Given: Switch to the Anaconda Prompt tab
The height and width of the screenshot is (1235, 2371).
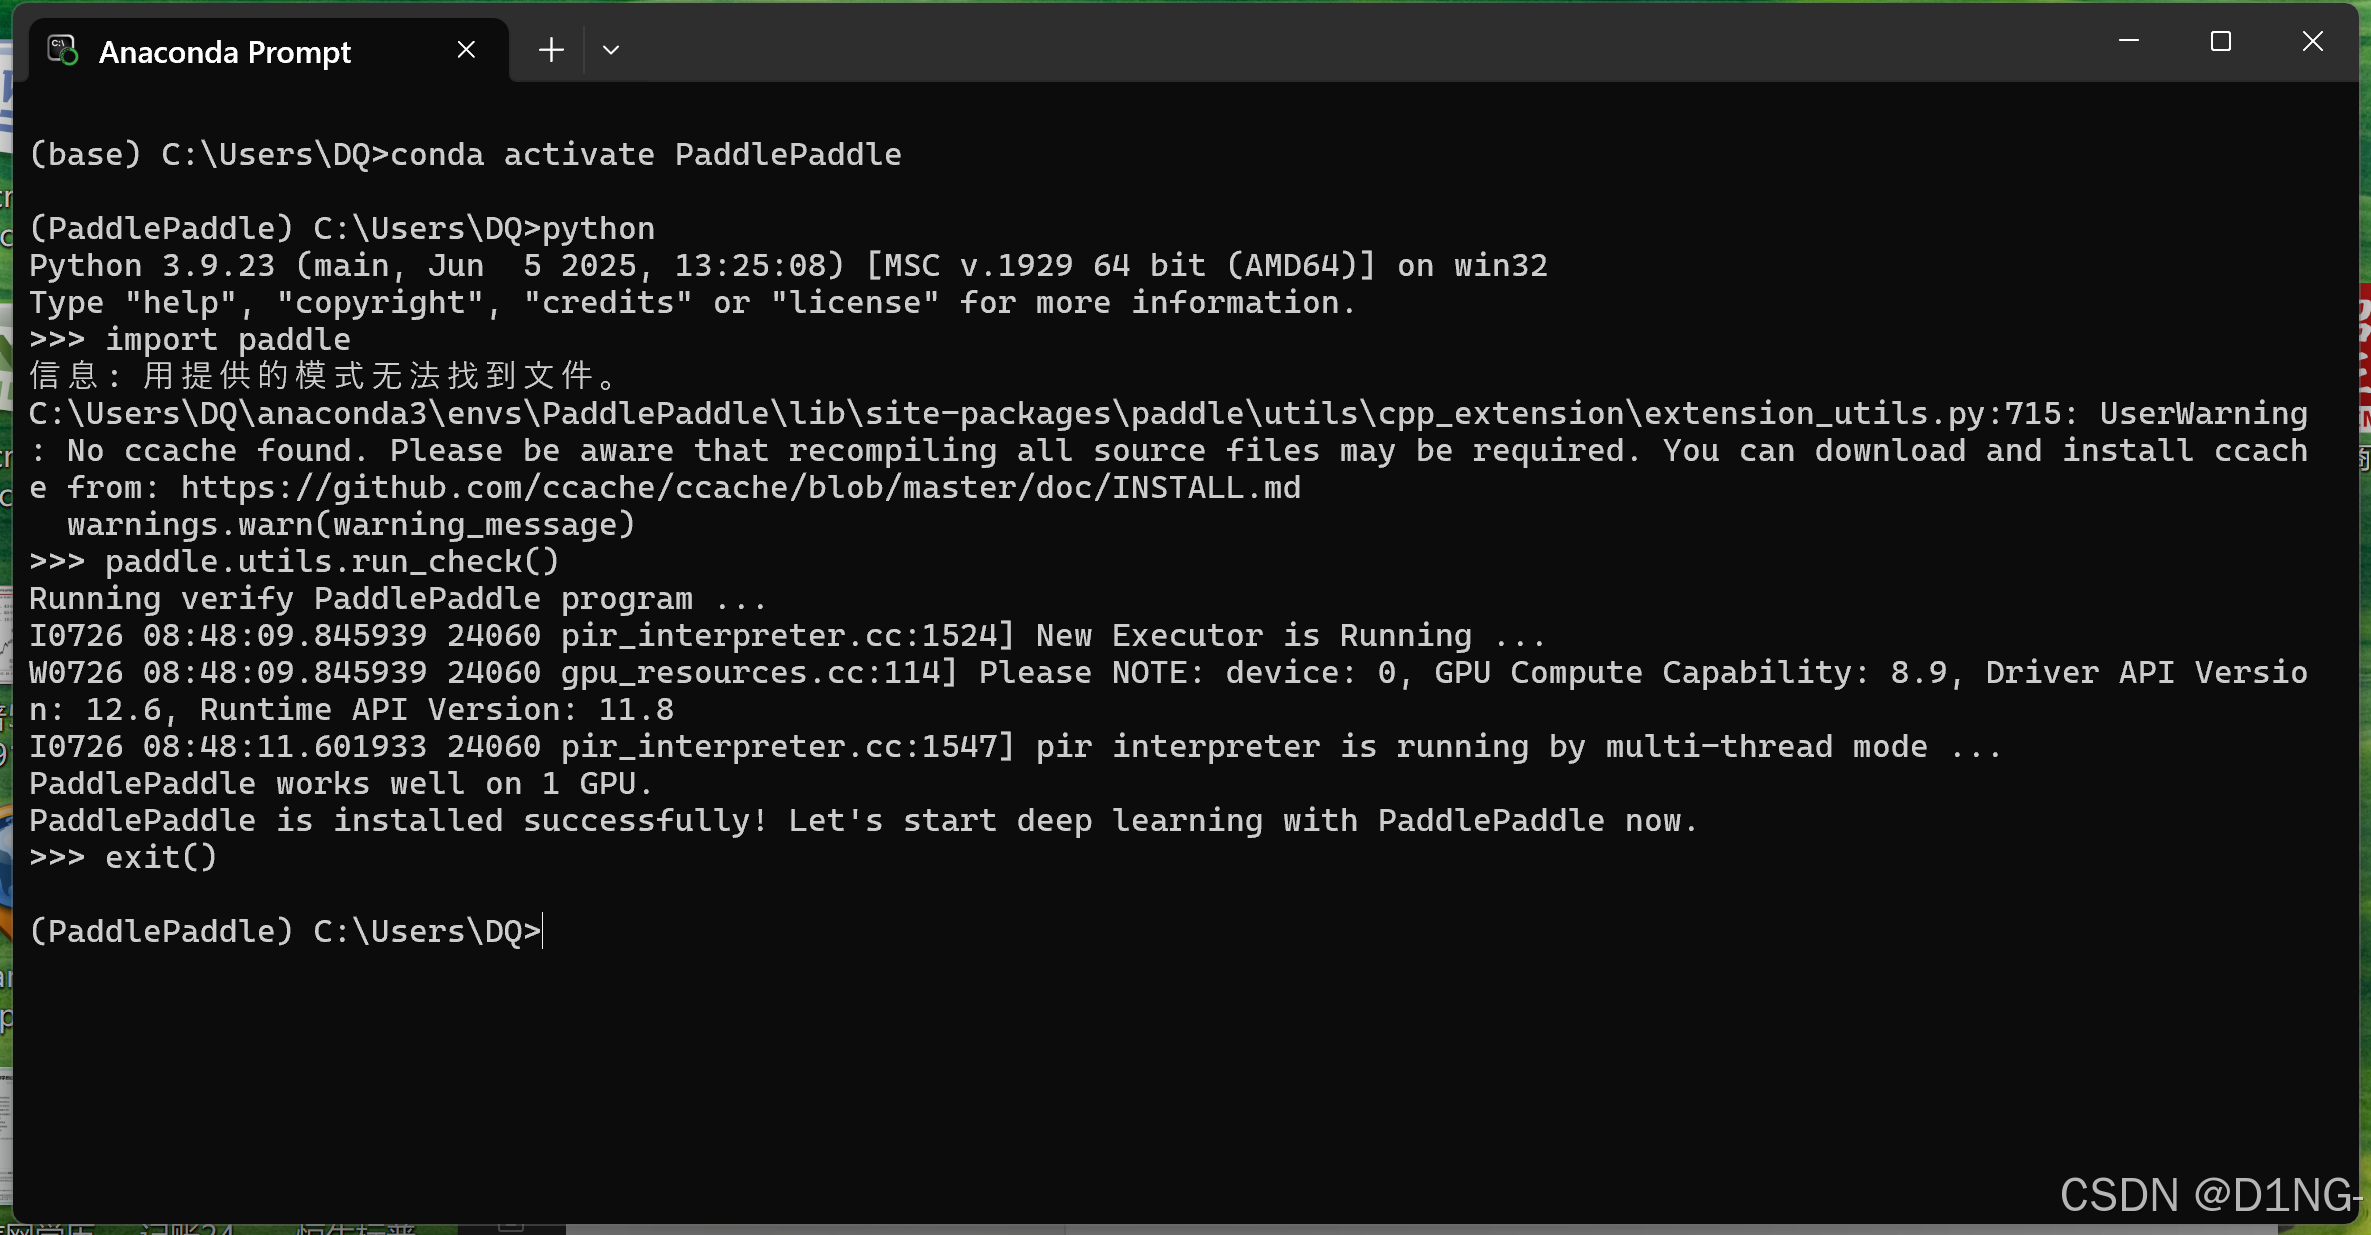Looking at the screenshot, I should [225, 50].
